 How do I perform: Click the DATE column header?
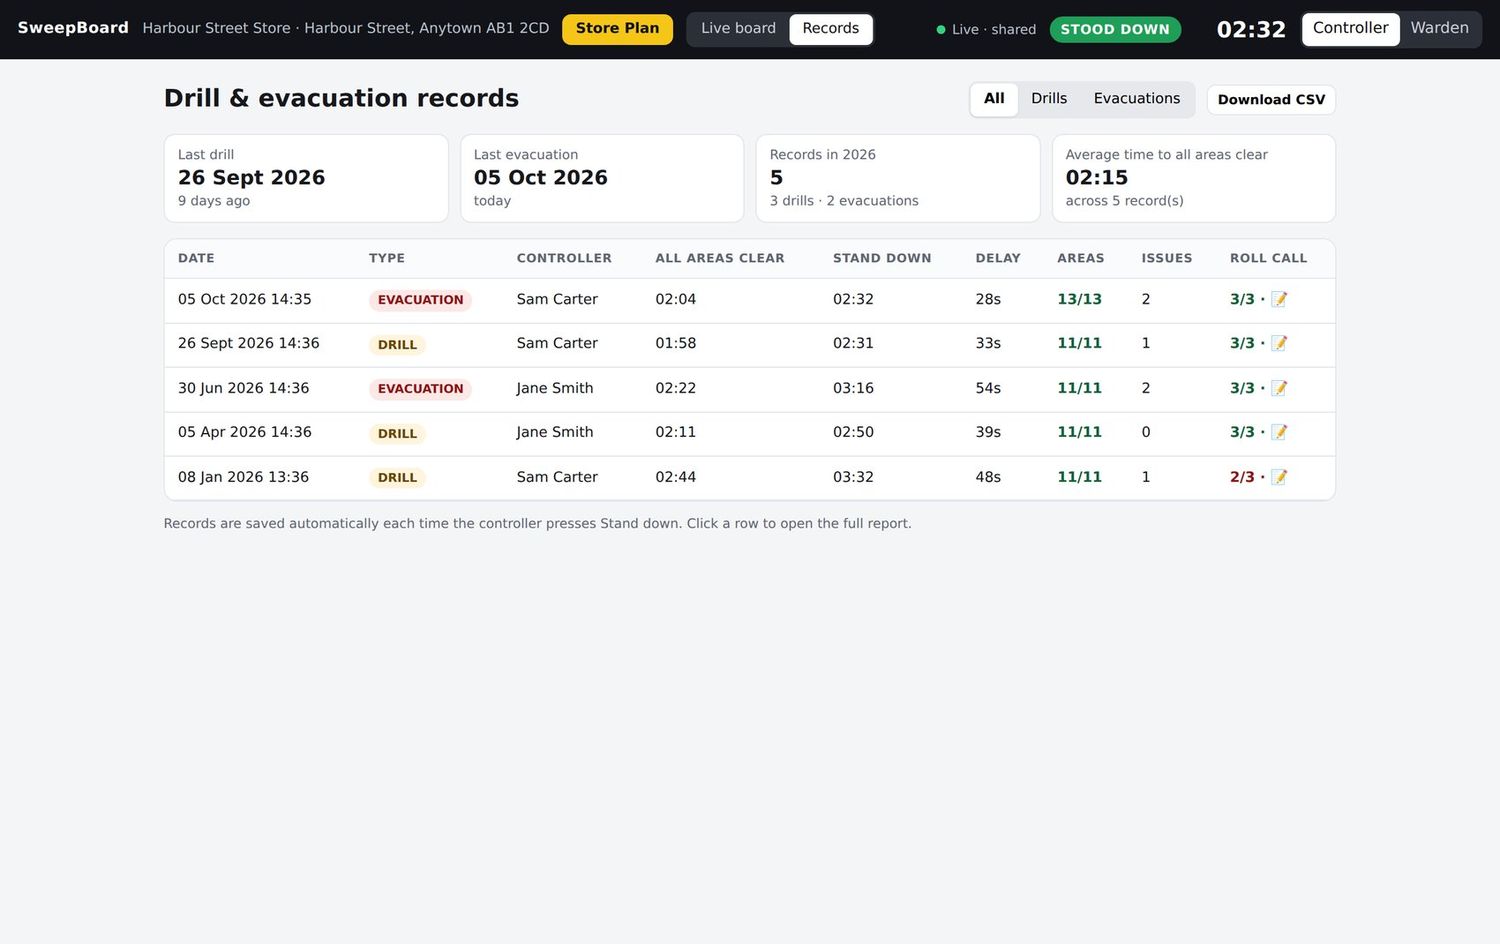click(x=196, y=258)
